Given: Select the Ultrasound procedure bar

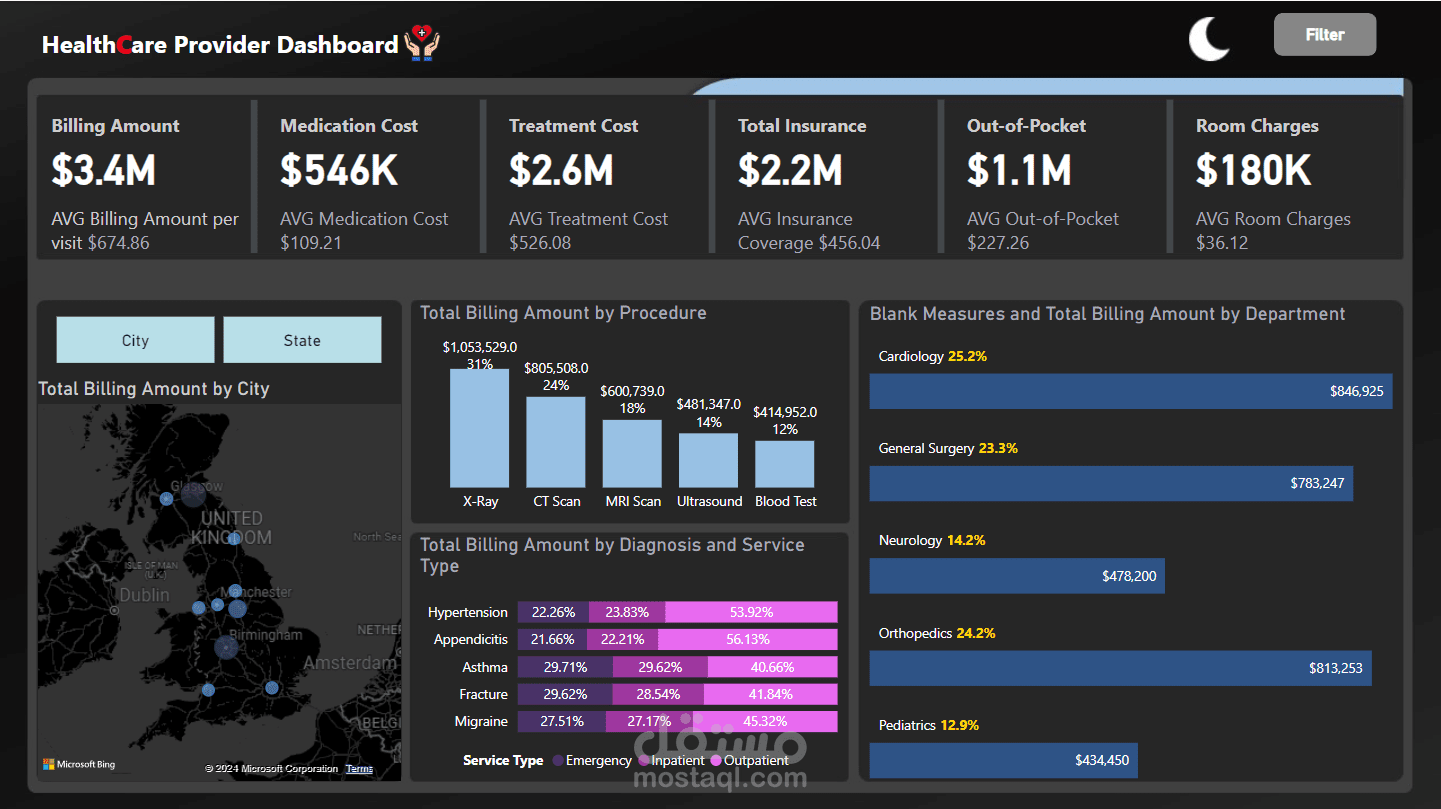Looking at the screenshot, I should pos(708,460).
